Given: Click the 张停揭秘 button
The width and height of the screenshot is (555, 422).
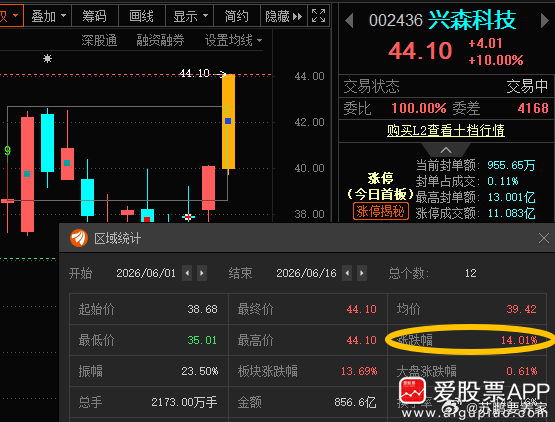Looking at the screenshot, I should (x=381, y=211).
